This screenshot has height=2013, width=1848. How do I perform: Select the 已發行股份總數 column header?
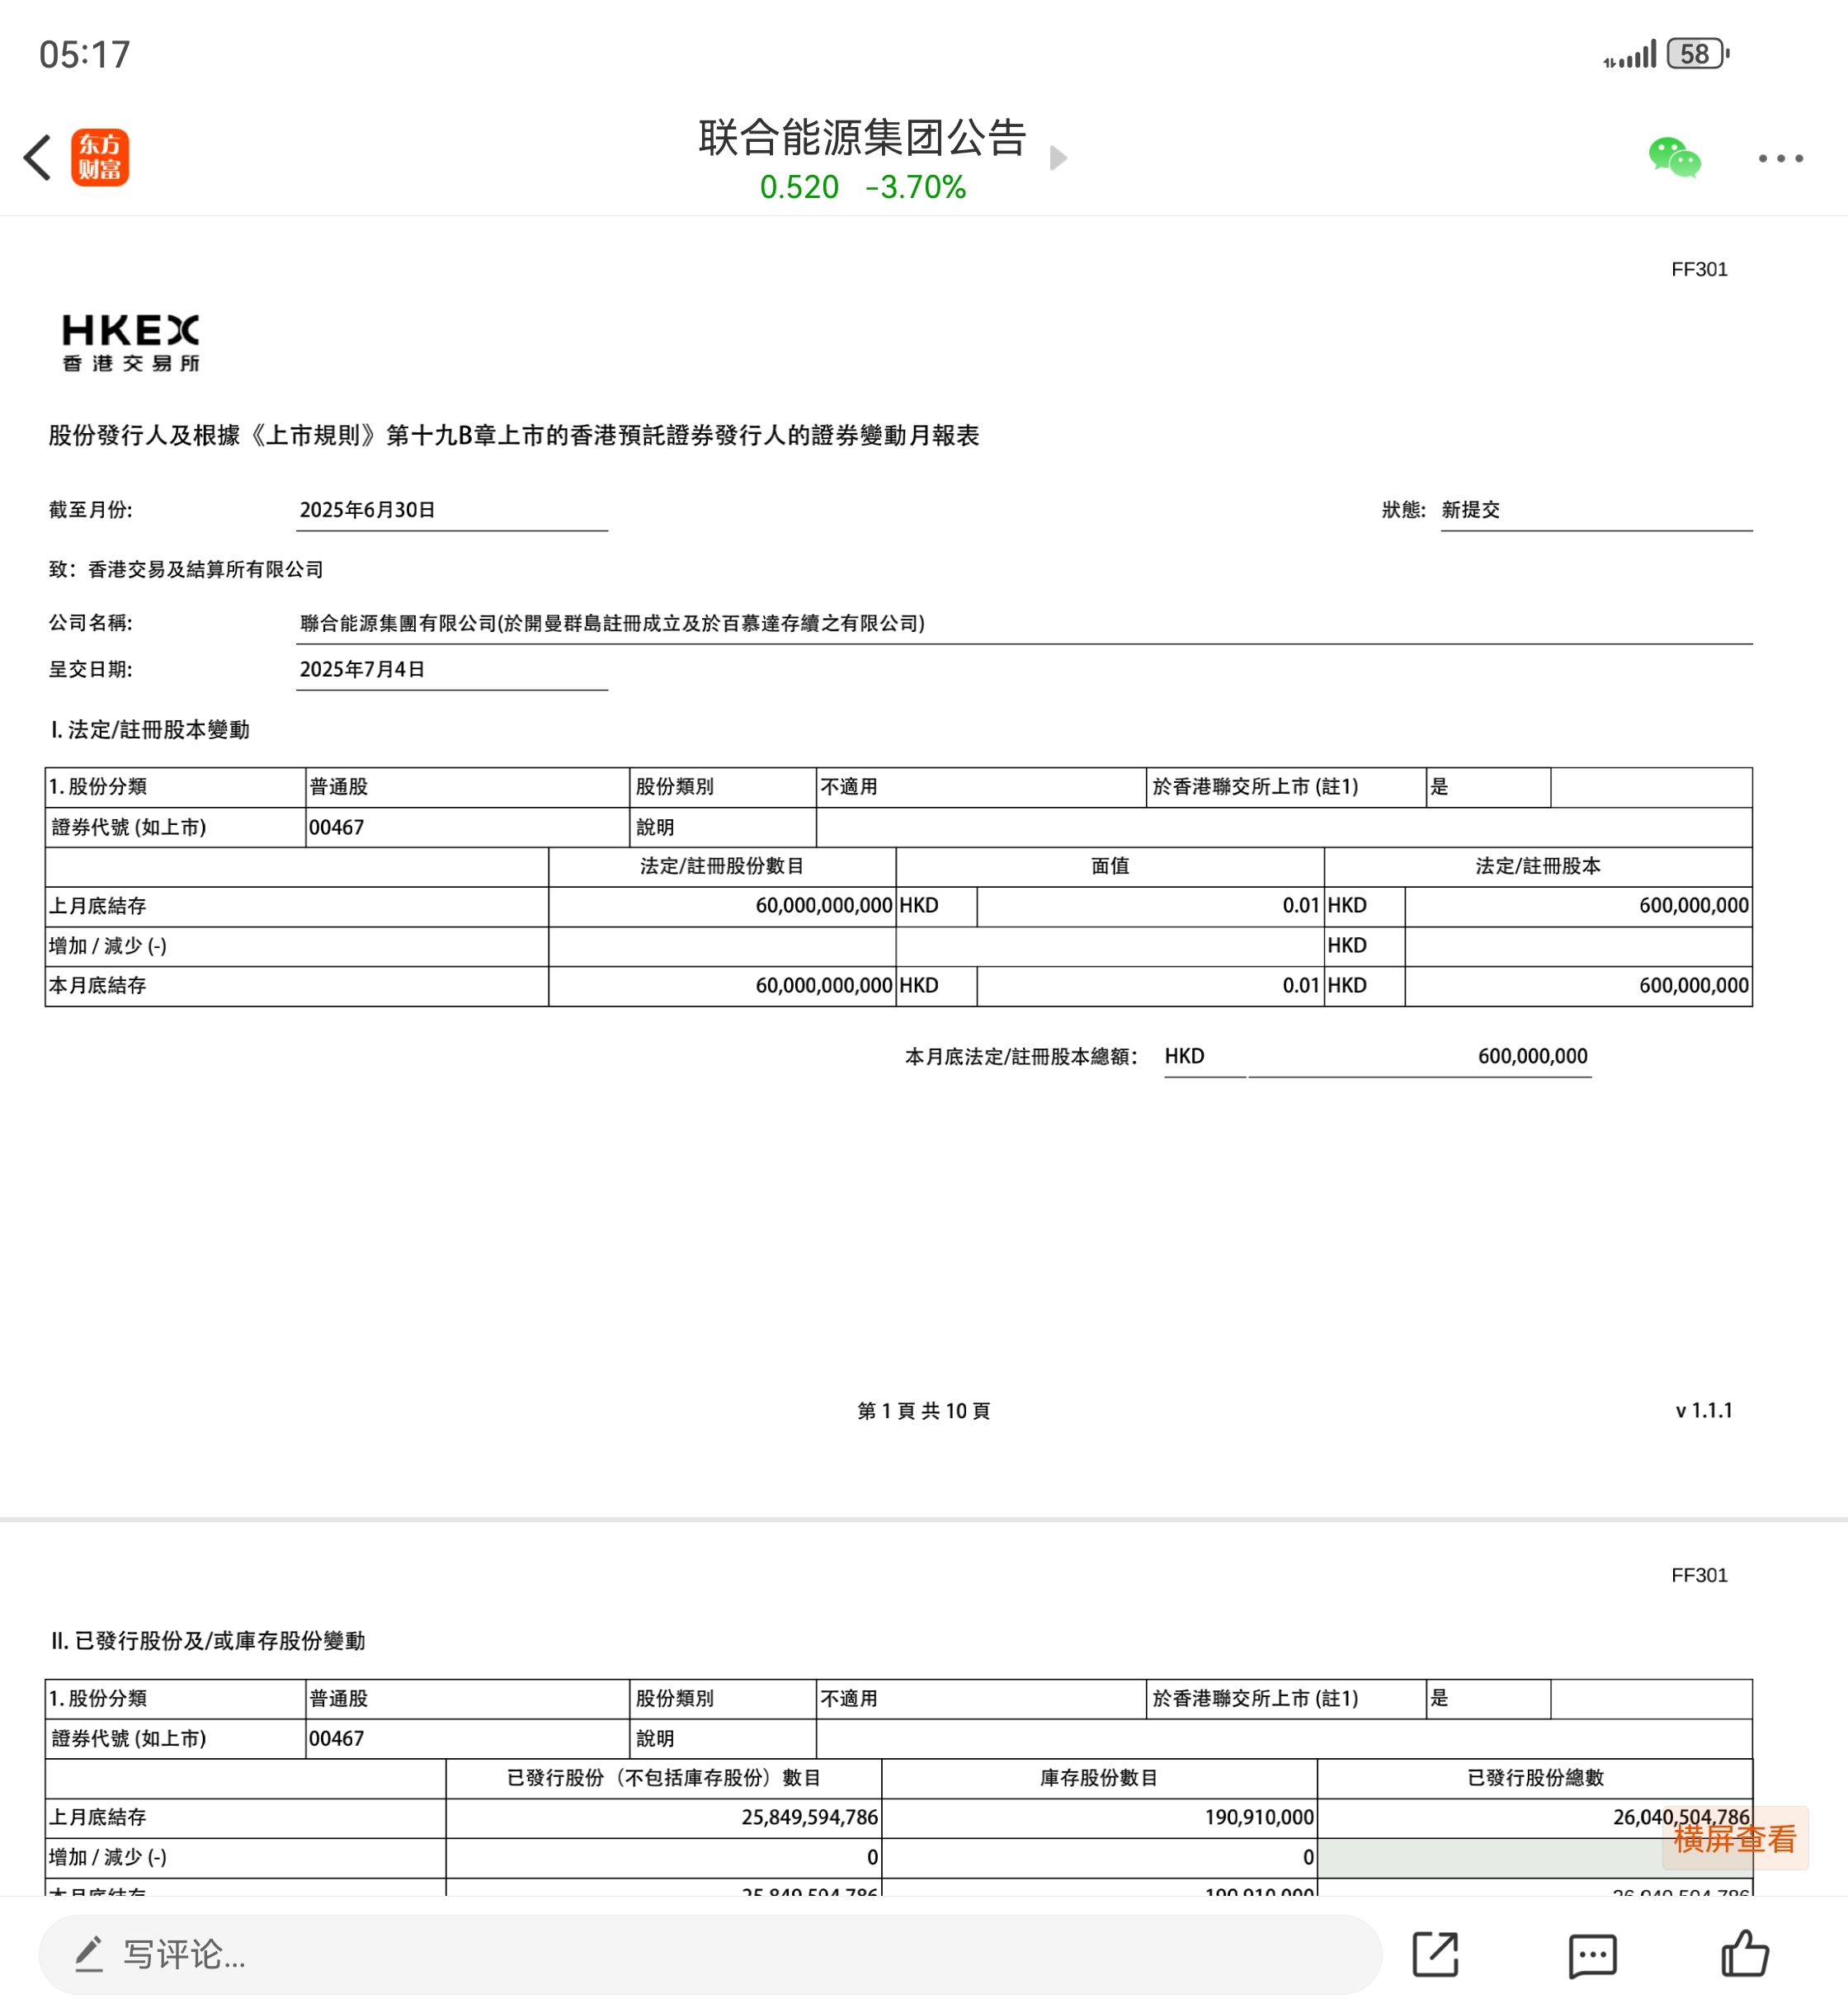1535,1777
